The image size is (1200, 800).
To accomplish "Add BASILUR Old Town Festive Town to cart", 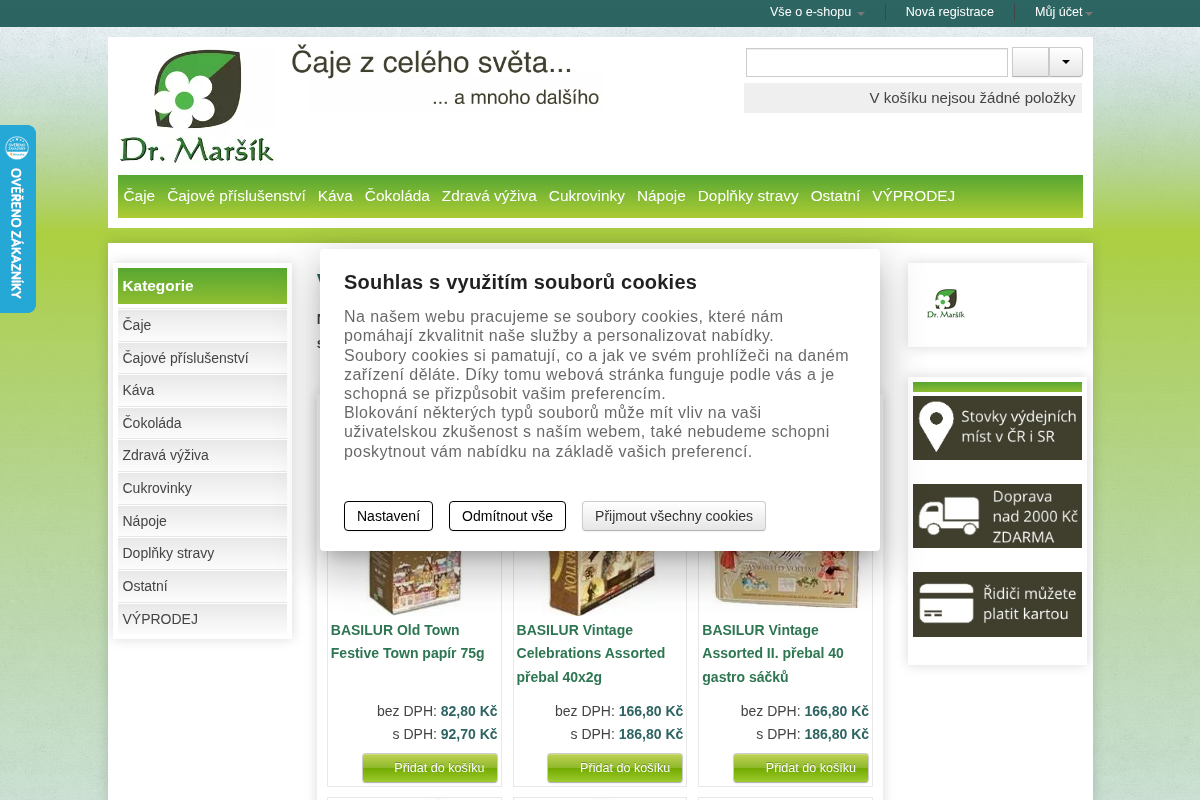I will (430, 768).
